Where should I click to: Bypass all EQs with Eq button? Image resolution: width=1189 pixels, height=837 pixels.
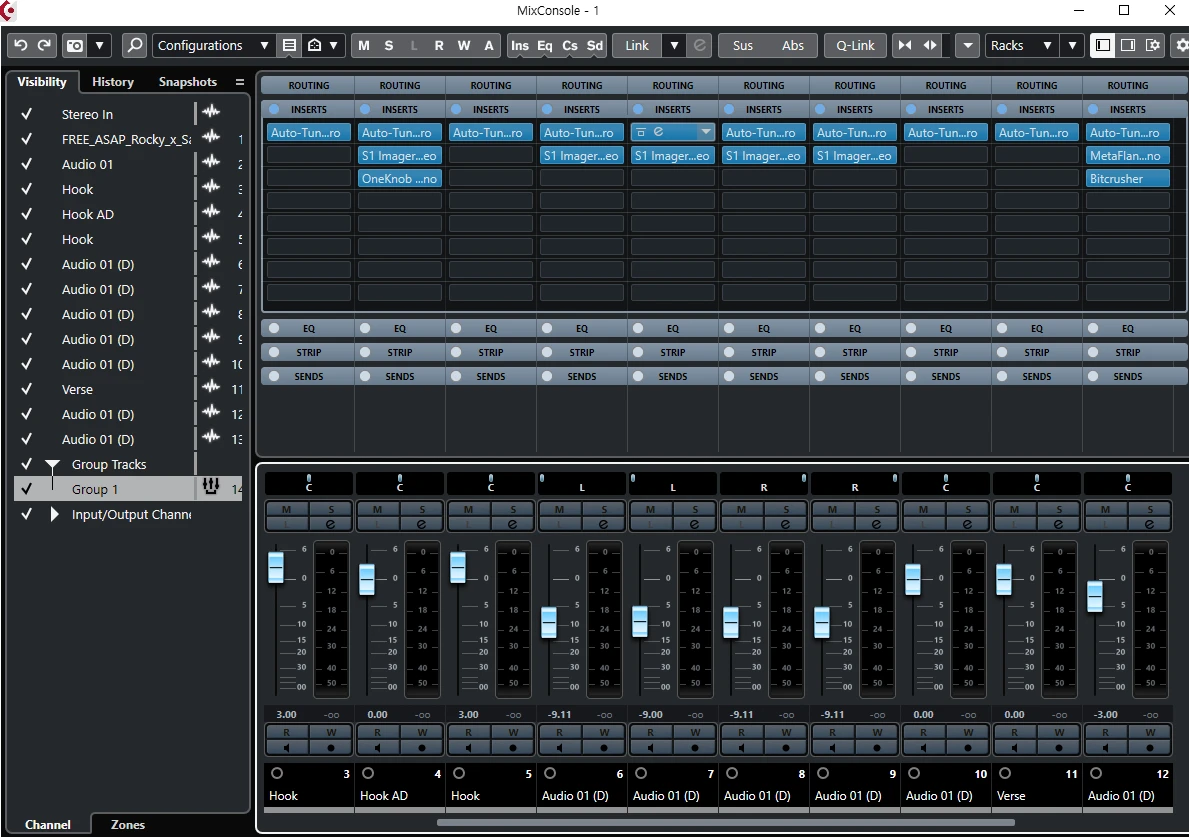point(544,45)
